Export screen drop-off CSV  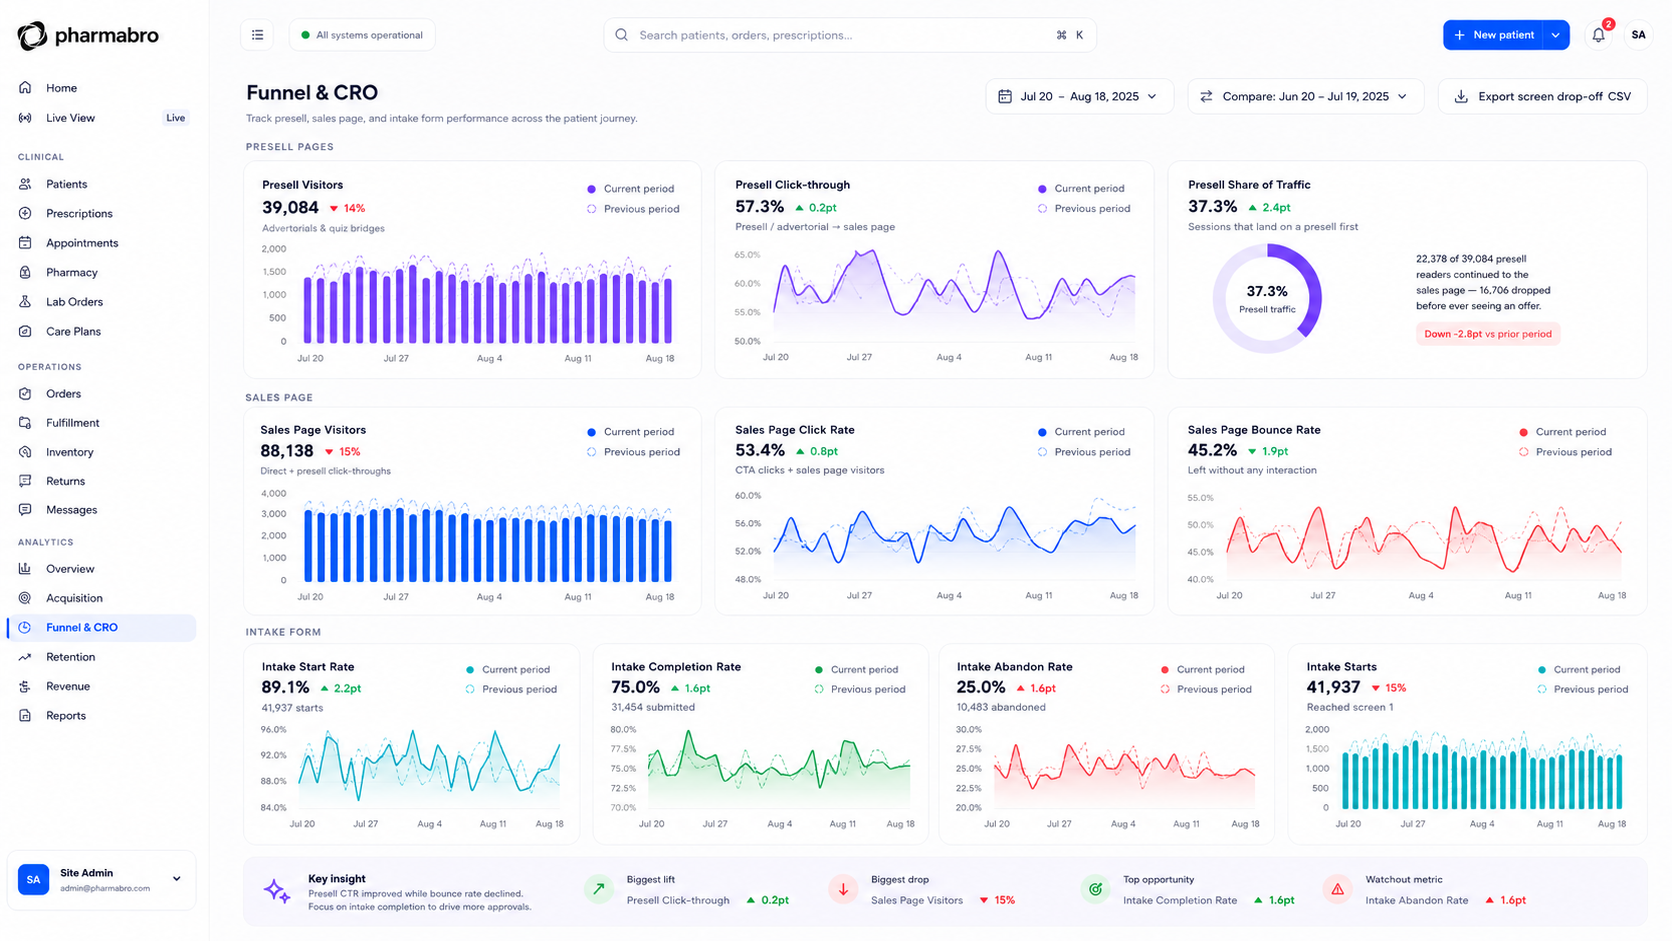click(x=1542, y=96)
